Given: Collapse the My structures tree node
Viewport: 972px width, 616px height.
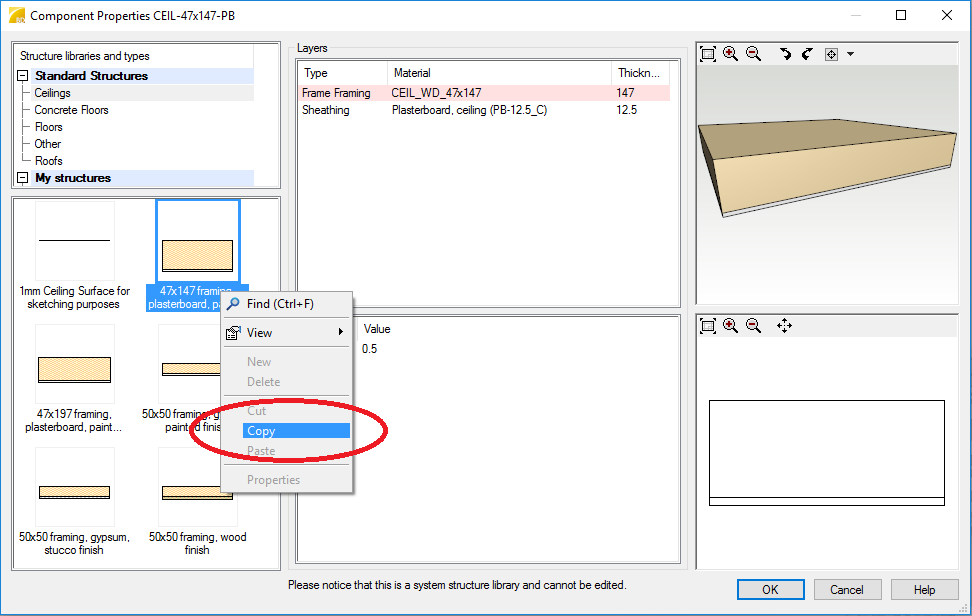Looking at the screenshot, I should point(22,178).
